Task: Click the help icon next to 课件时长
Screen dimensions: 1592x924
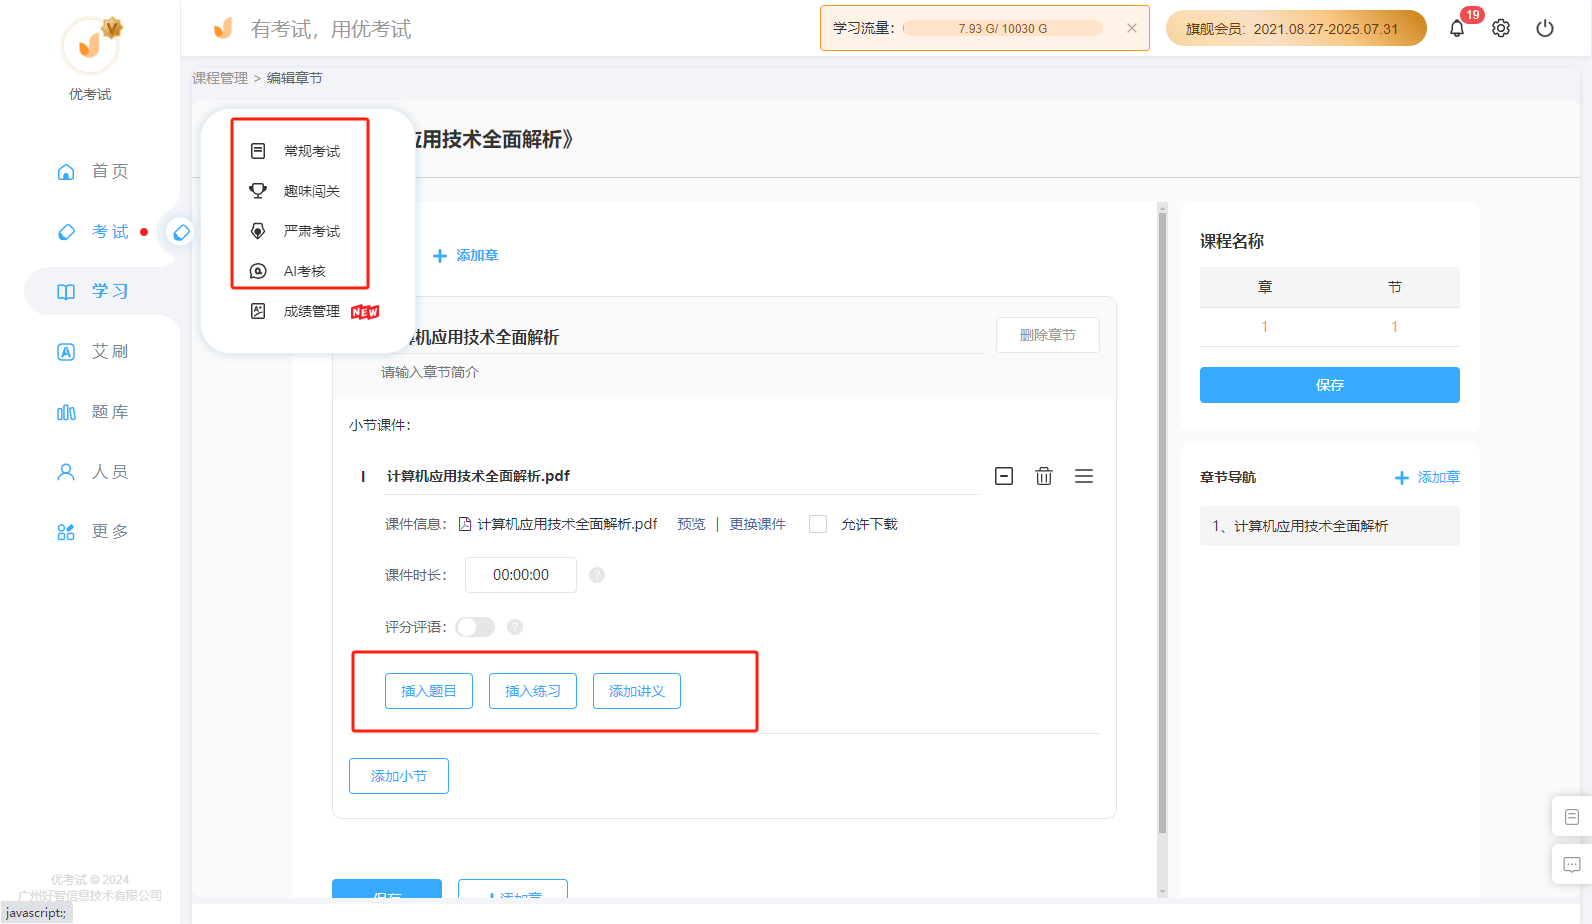Action: 597,575
